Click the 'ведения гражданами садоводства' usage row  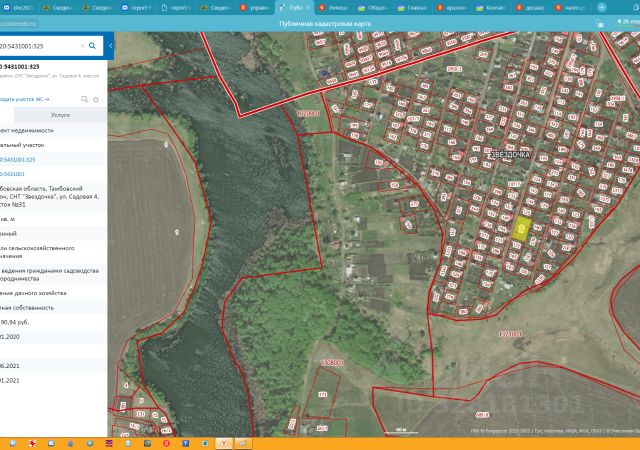coord(53,274)
